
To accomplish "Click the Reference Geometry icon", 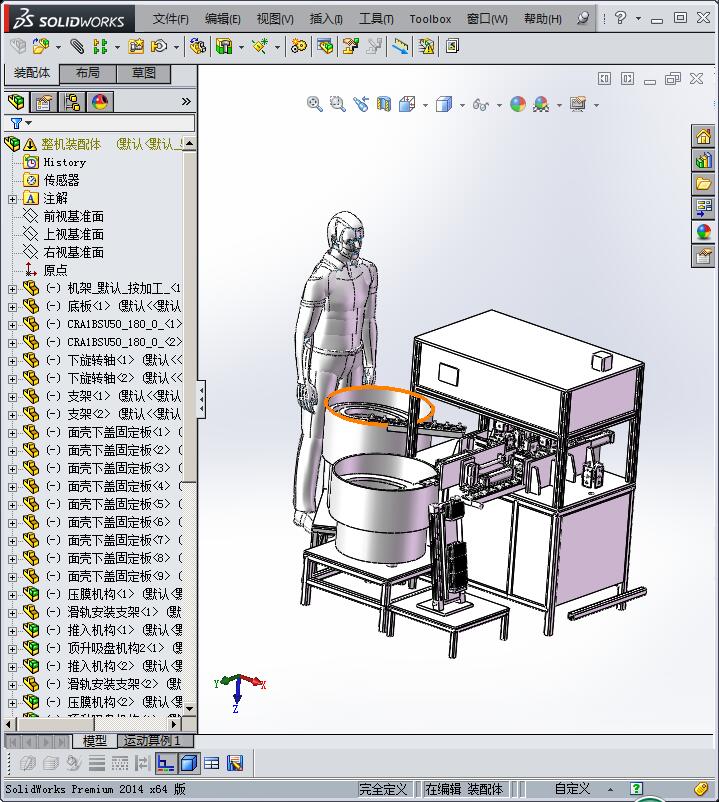I will coord(260,47).
